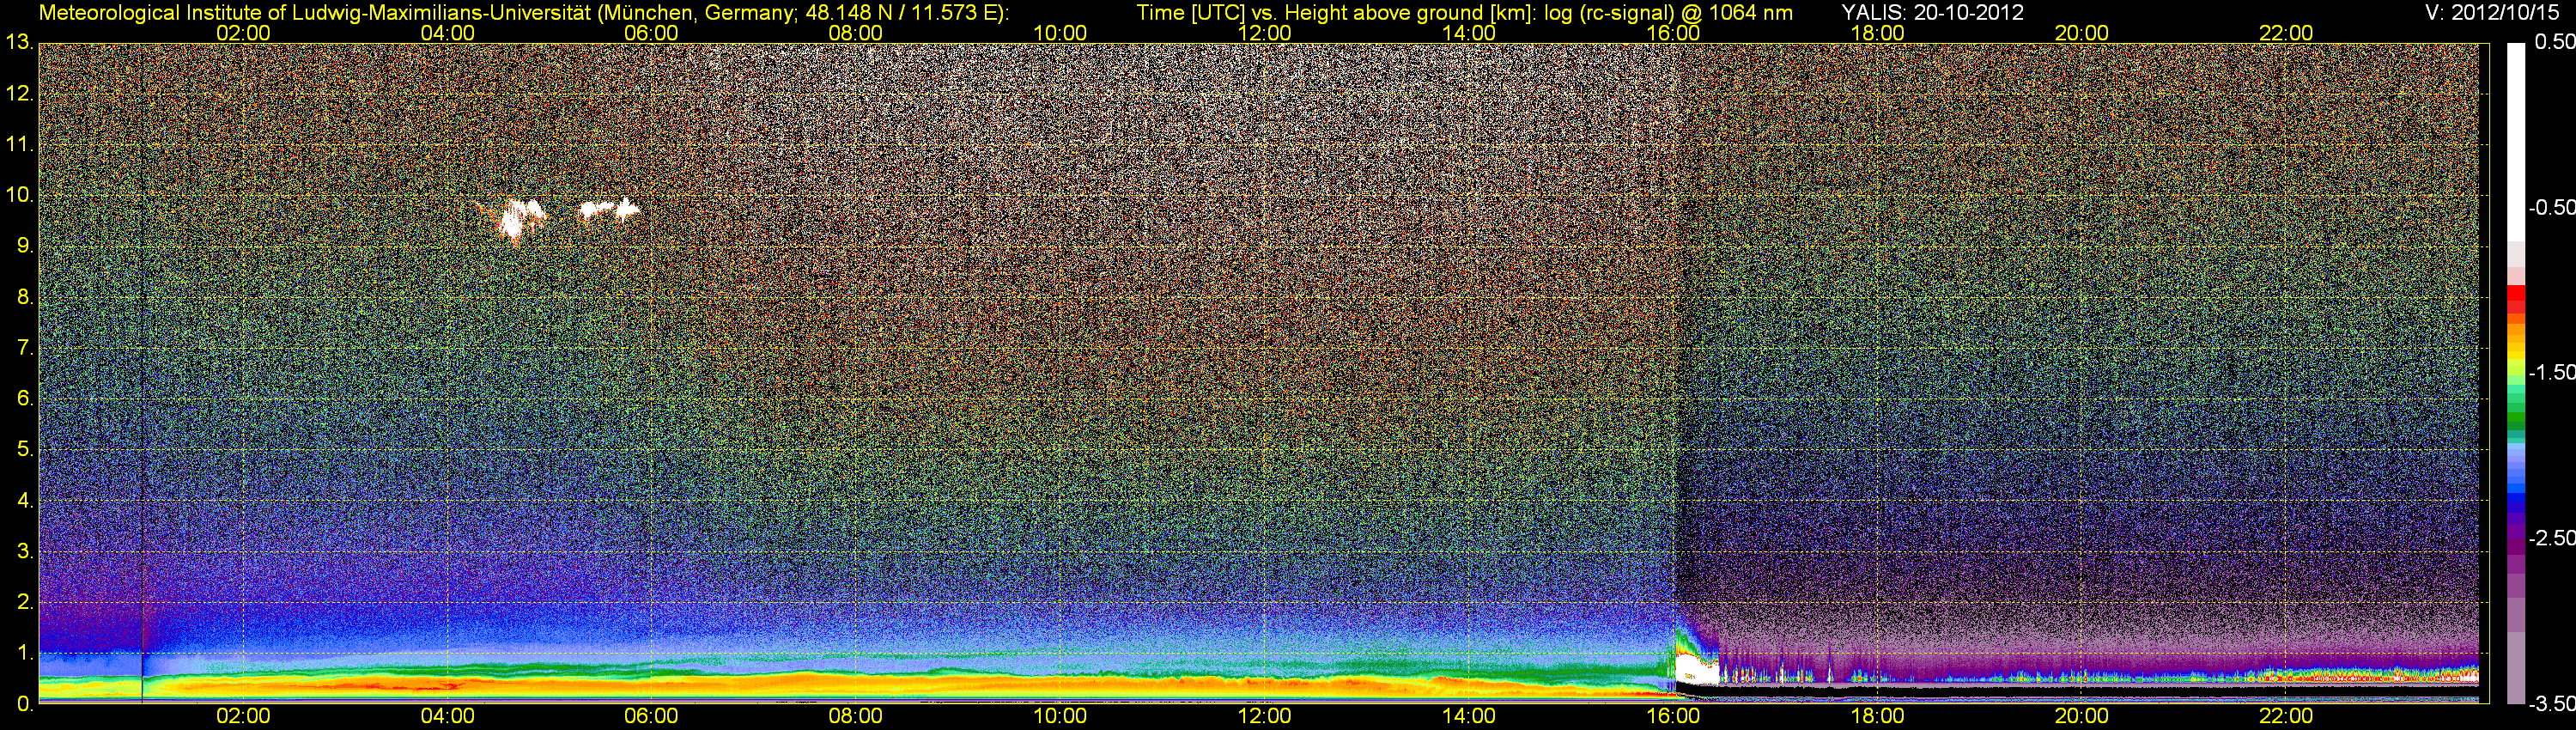Click the 22:00 label on the bottom time axis
This screenshot has width=2576, height=730.
tap(2286, 716)
